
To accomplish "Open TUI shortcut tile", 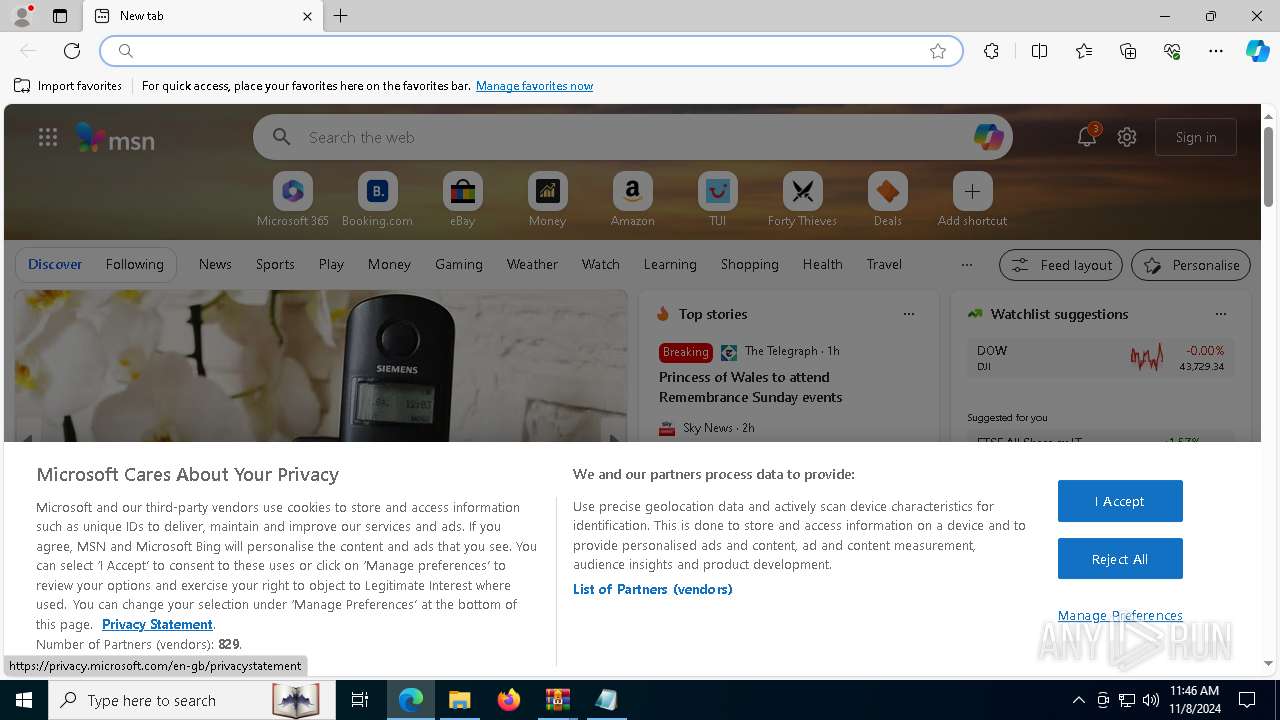I will tap(717, 199).
